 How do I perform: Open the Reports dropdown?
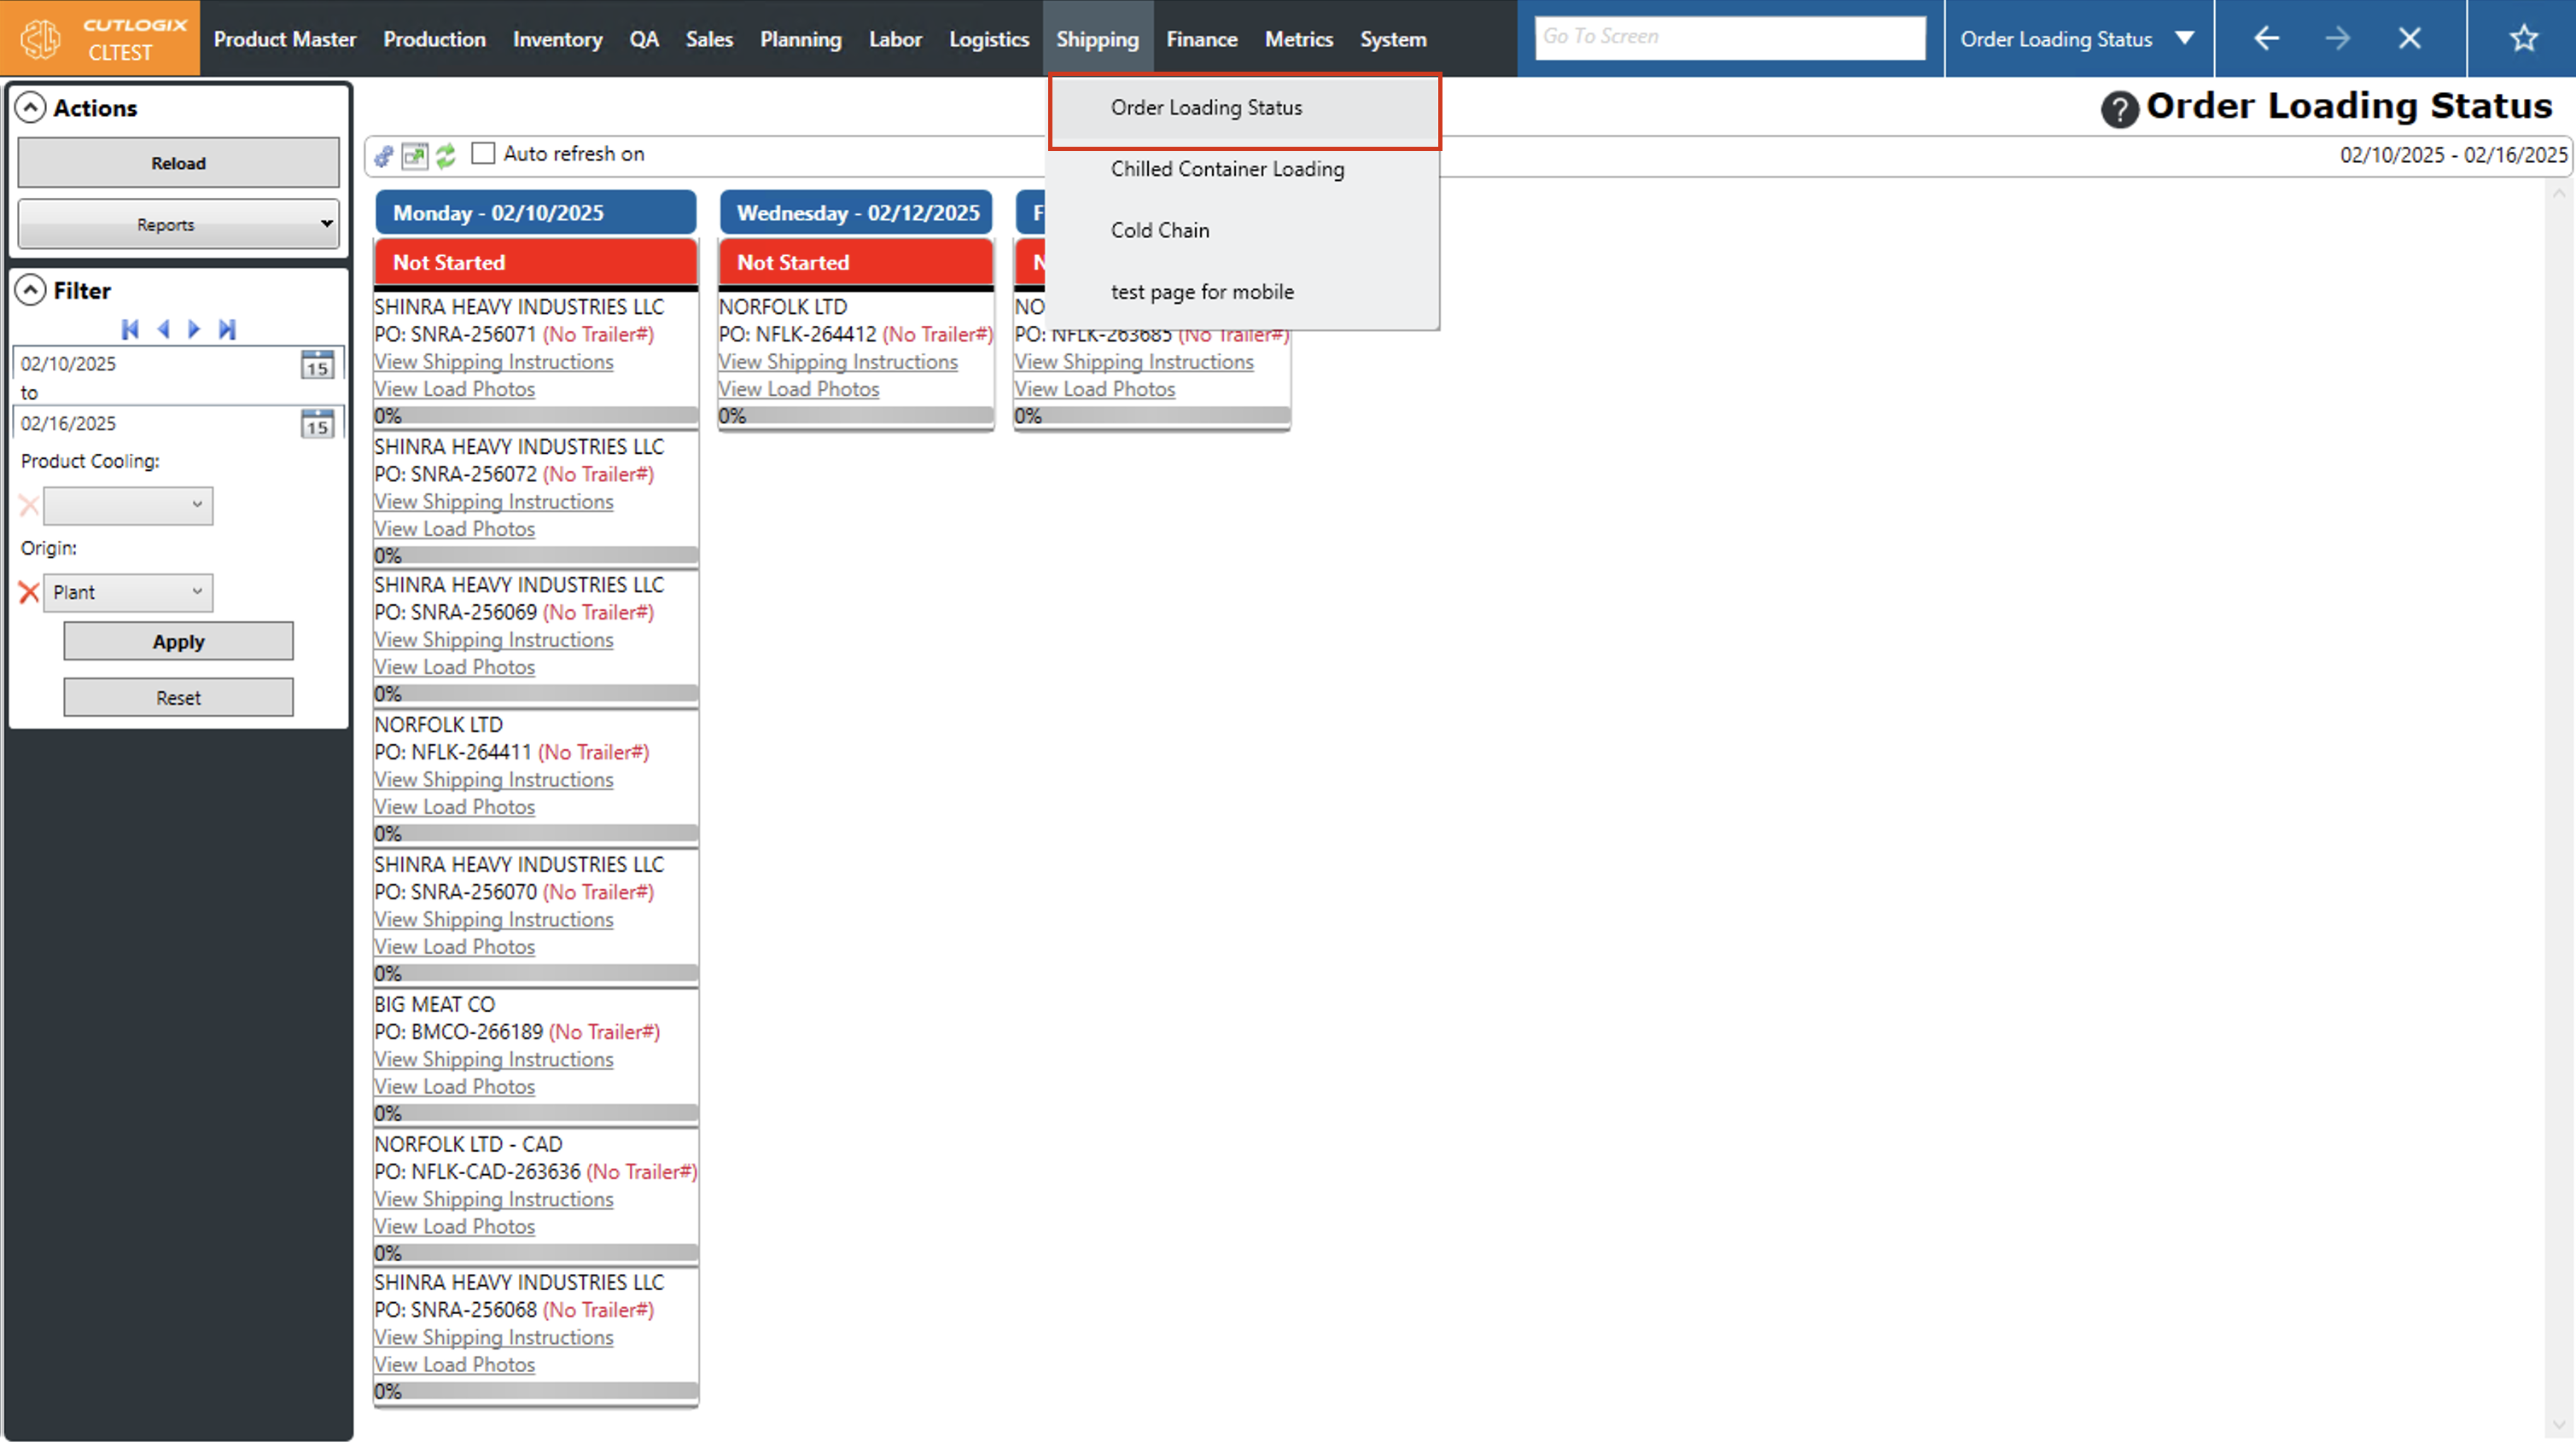[178, 224]
